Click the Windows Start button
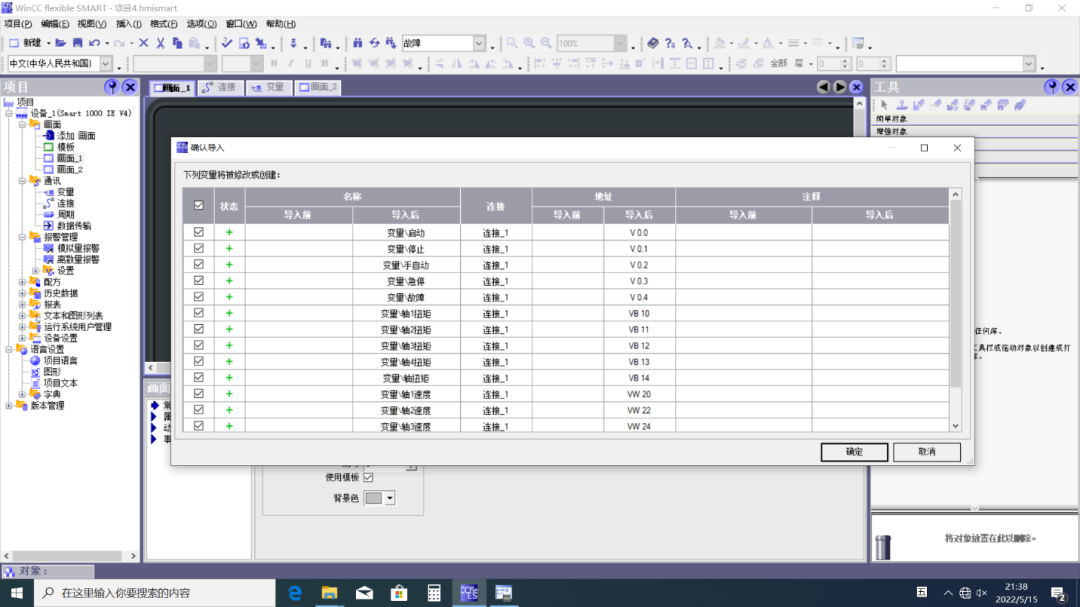The width and height of the screenshot is (1080, 607). pyautogui.click(x=17, y=593)
